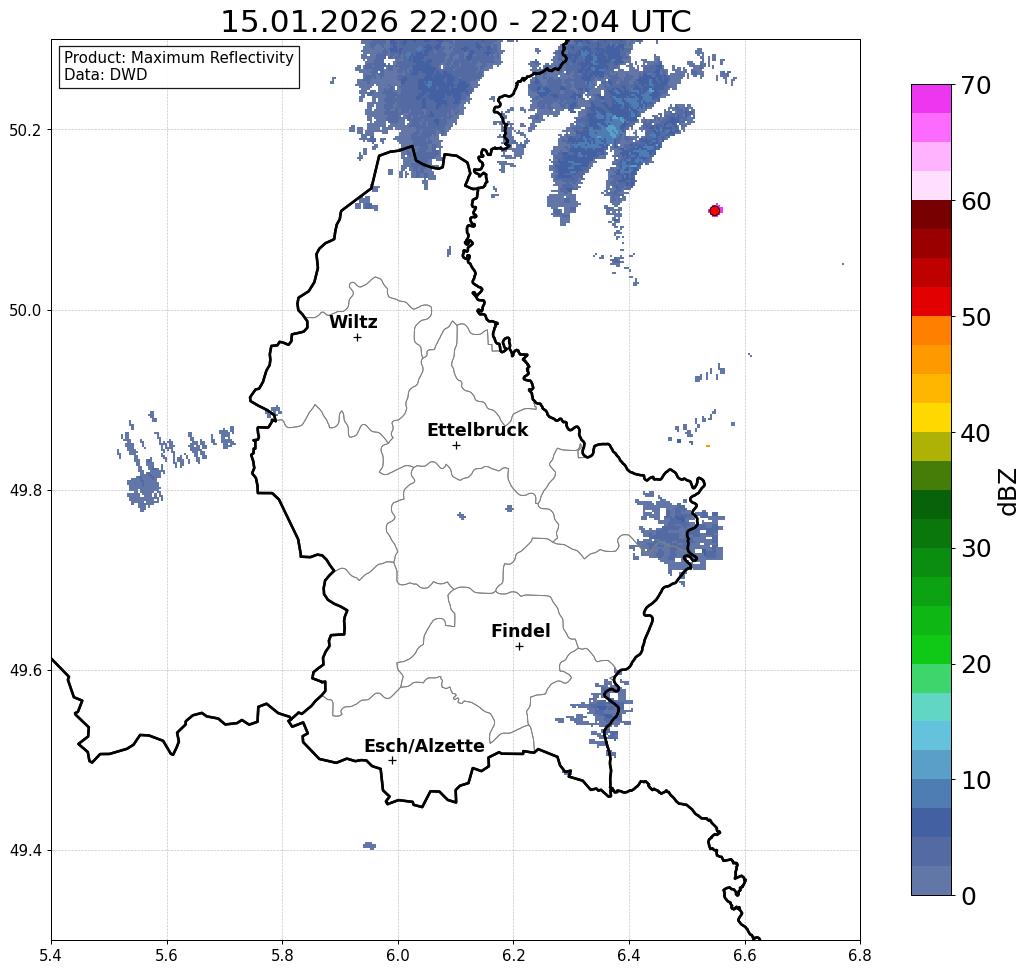Click the plus marker below Esch/Alzette
The height and width of the screenshot is (973, 1029).
pyautogui.click(x=392, y=760)
